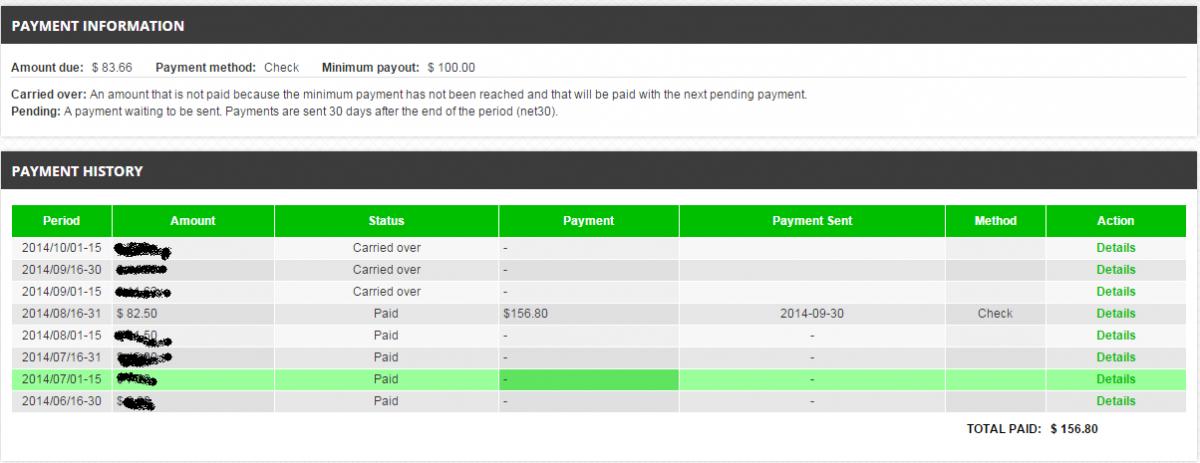Open Details for period 2014/09/01-15

tap(1115, 291)
